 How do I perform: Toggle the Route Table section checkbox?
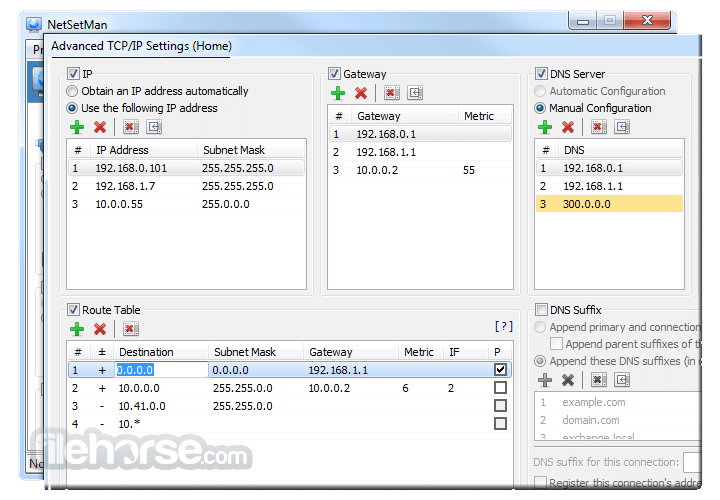[73, 309]
